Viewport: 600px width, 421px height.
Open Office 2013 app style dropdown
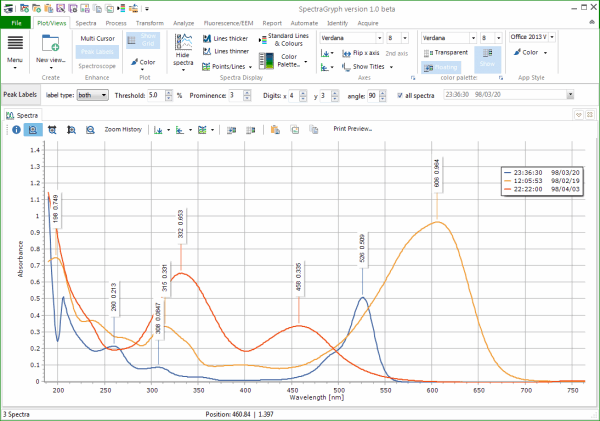click(552, 37)
